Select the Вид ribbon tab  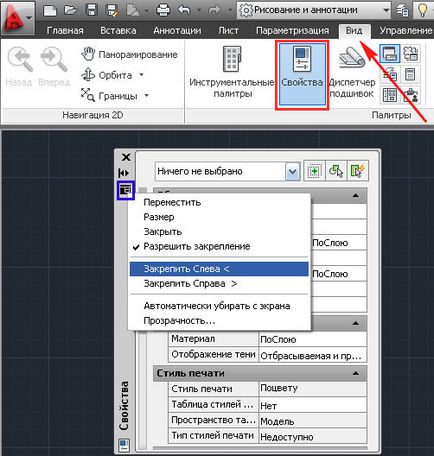click(x=354, y=31)
